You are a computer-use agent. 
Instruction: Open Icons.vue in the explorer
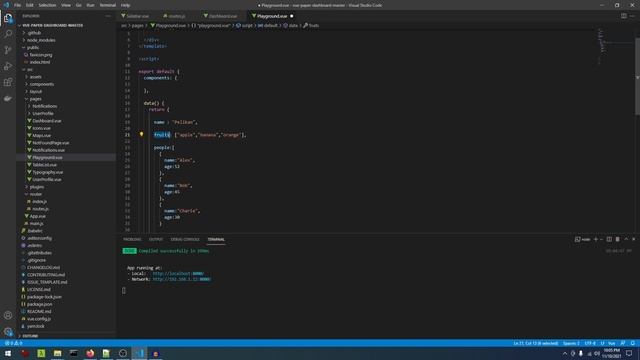(x=67, y=128)
